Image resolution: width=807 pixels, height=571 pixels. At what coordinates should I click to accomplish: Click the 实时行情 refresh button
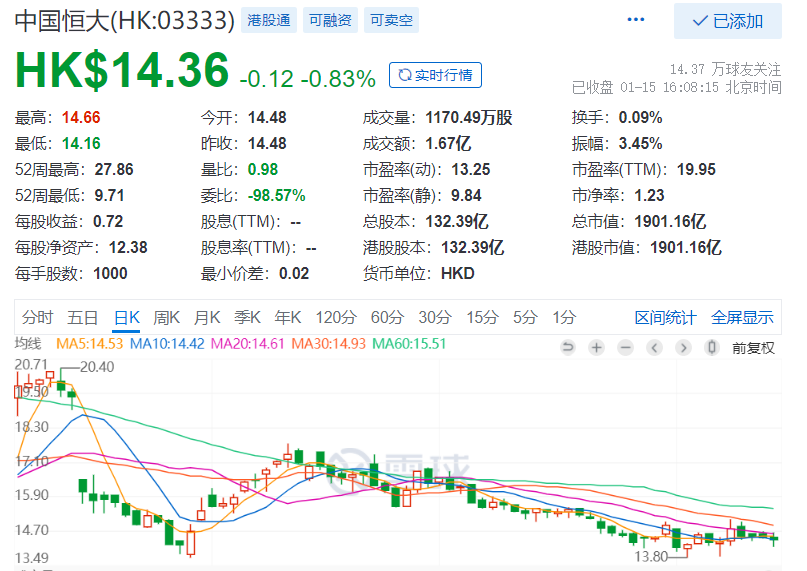click(x=435, y=75)
